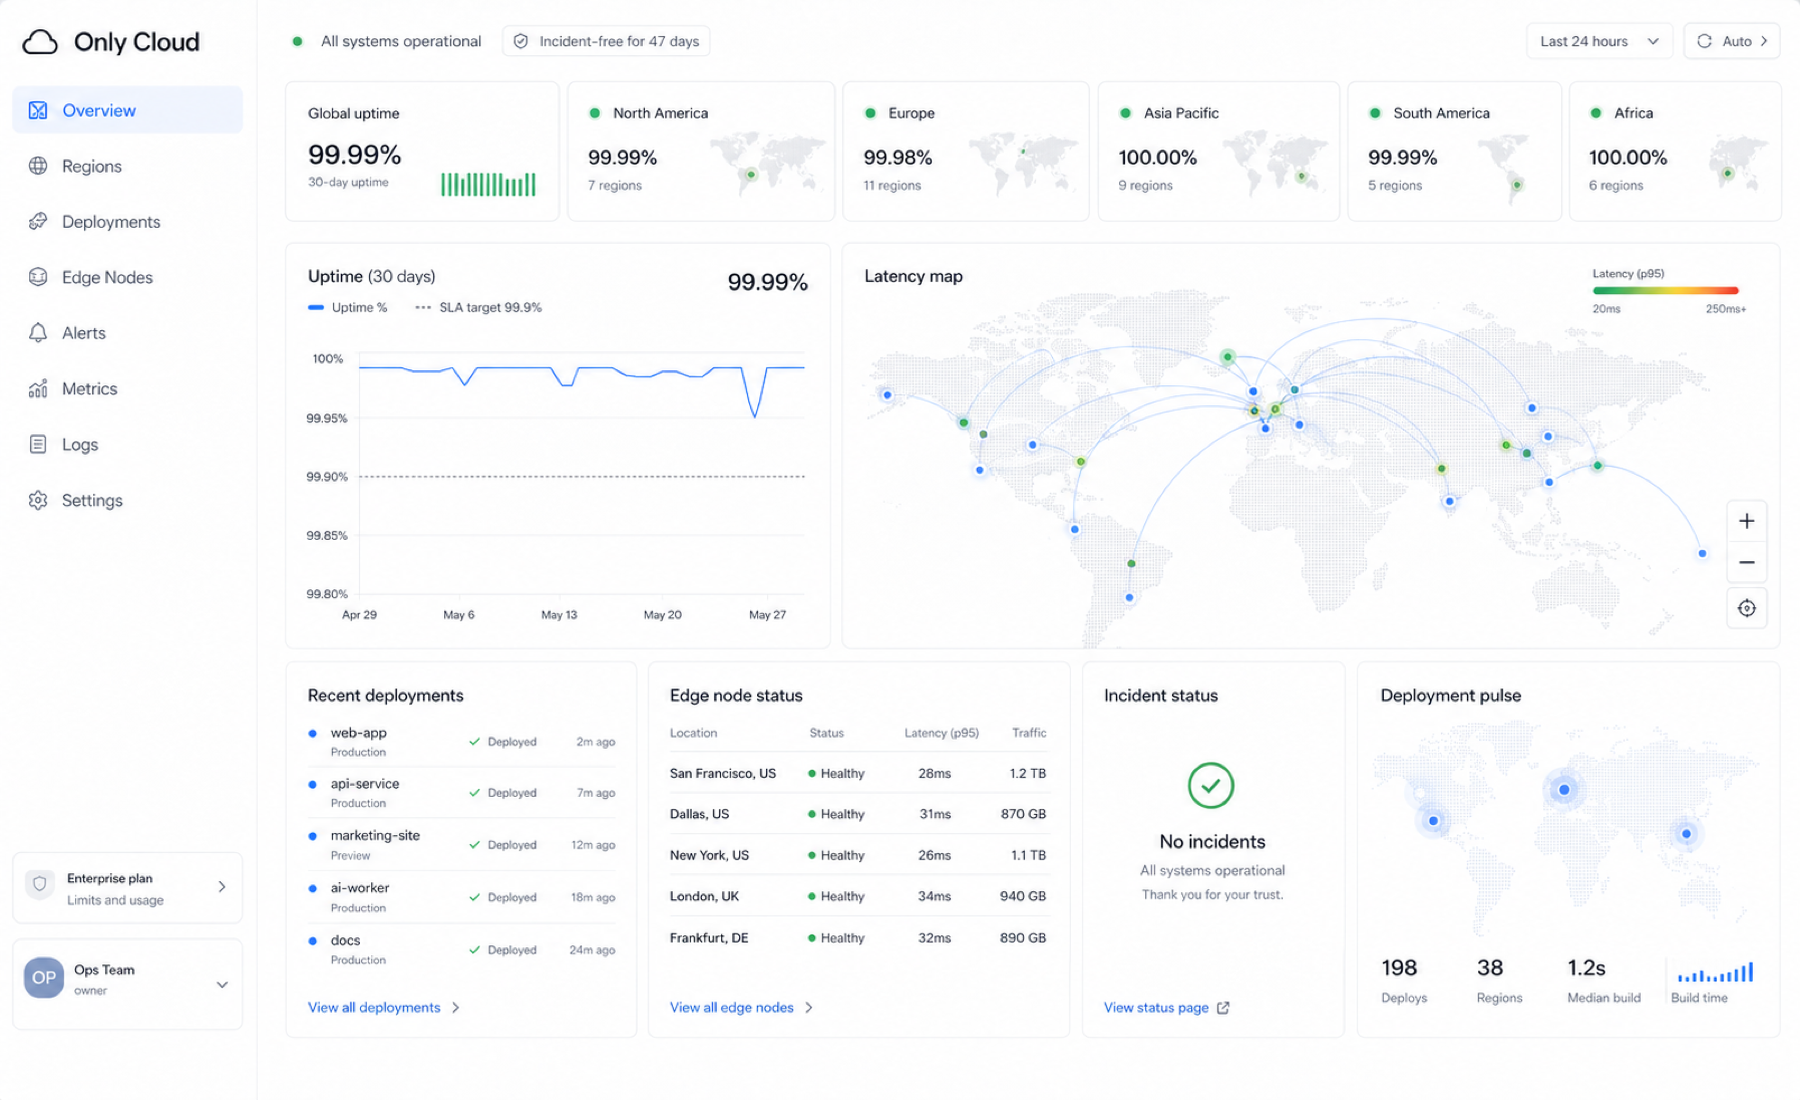Open View all edge nodes link
The height and width of the screenshot is (1100, 1800).
tap(732, 1008)
